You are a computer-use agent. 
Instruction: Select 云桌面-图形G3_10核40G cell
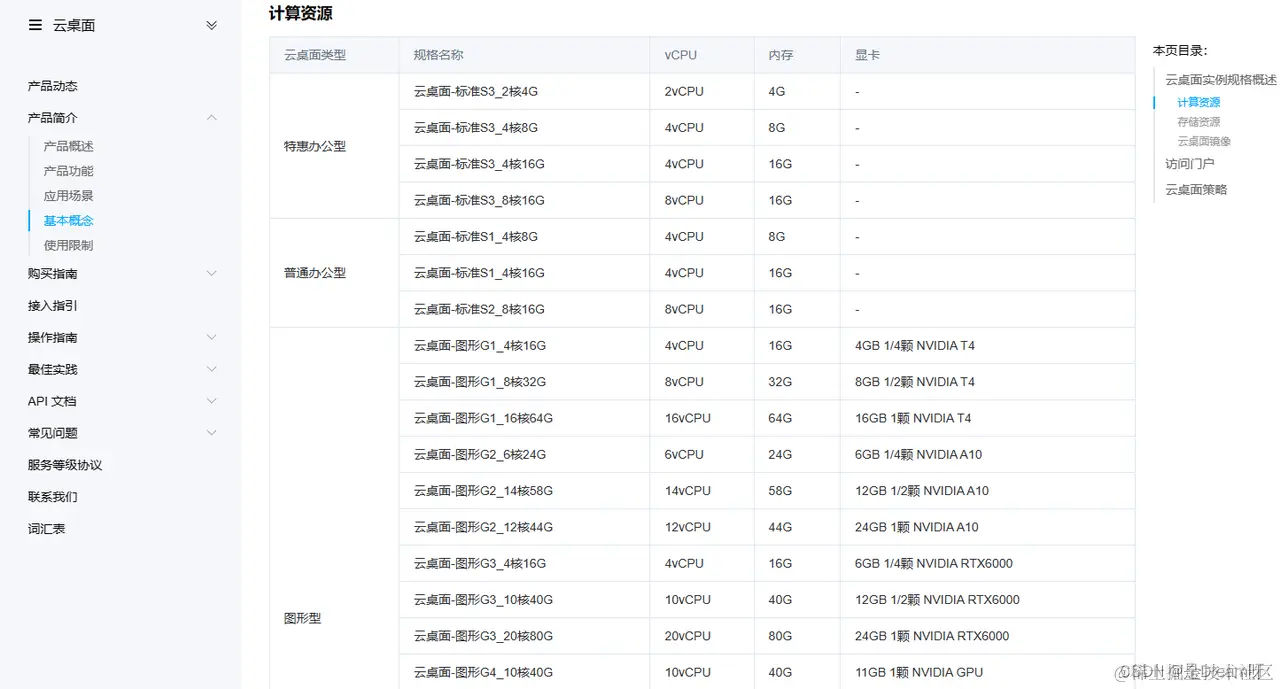click(x=525, y=600)
